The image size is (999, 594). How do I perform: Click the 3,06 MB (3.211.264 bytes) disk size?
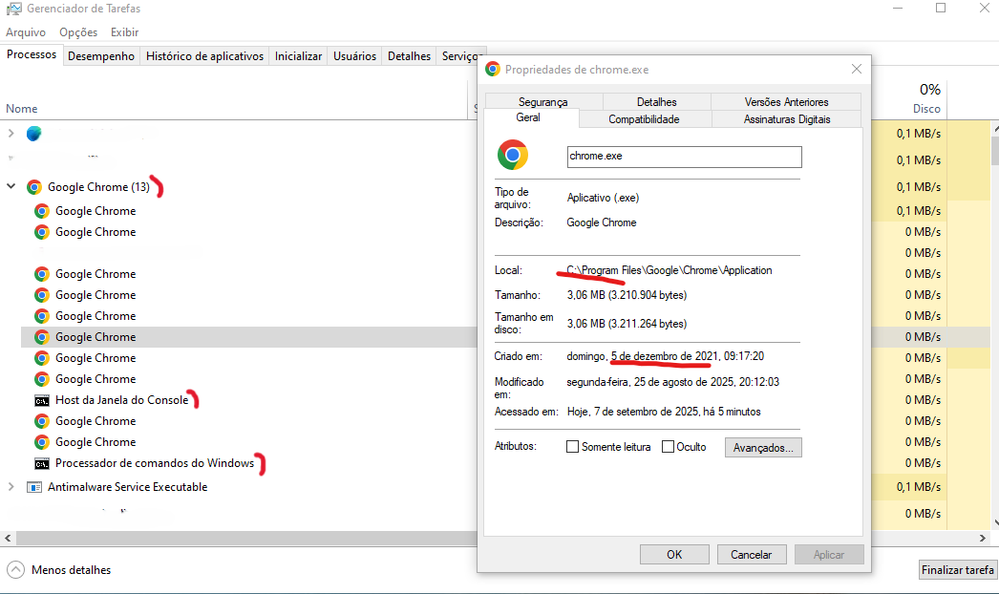coord(627,324)
